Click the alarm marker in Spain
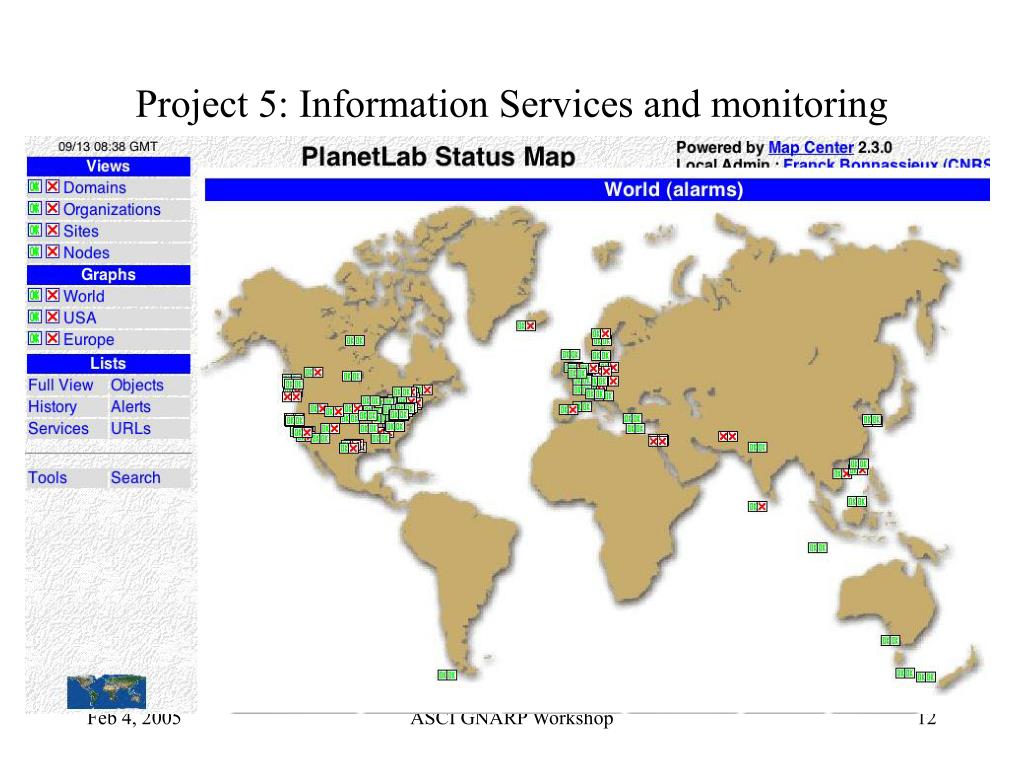This screenshot has width=1024, height=768. pyautogui.click(x=569, y=409)
